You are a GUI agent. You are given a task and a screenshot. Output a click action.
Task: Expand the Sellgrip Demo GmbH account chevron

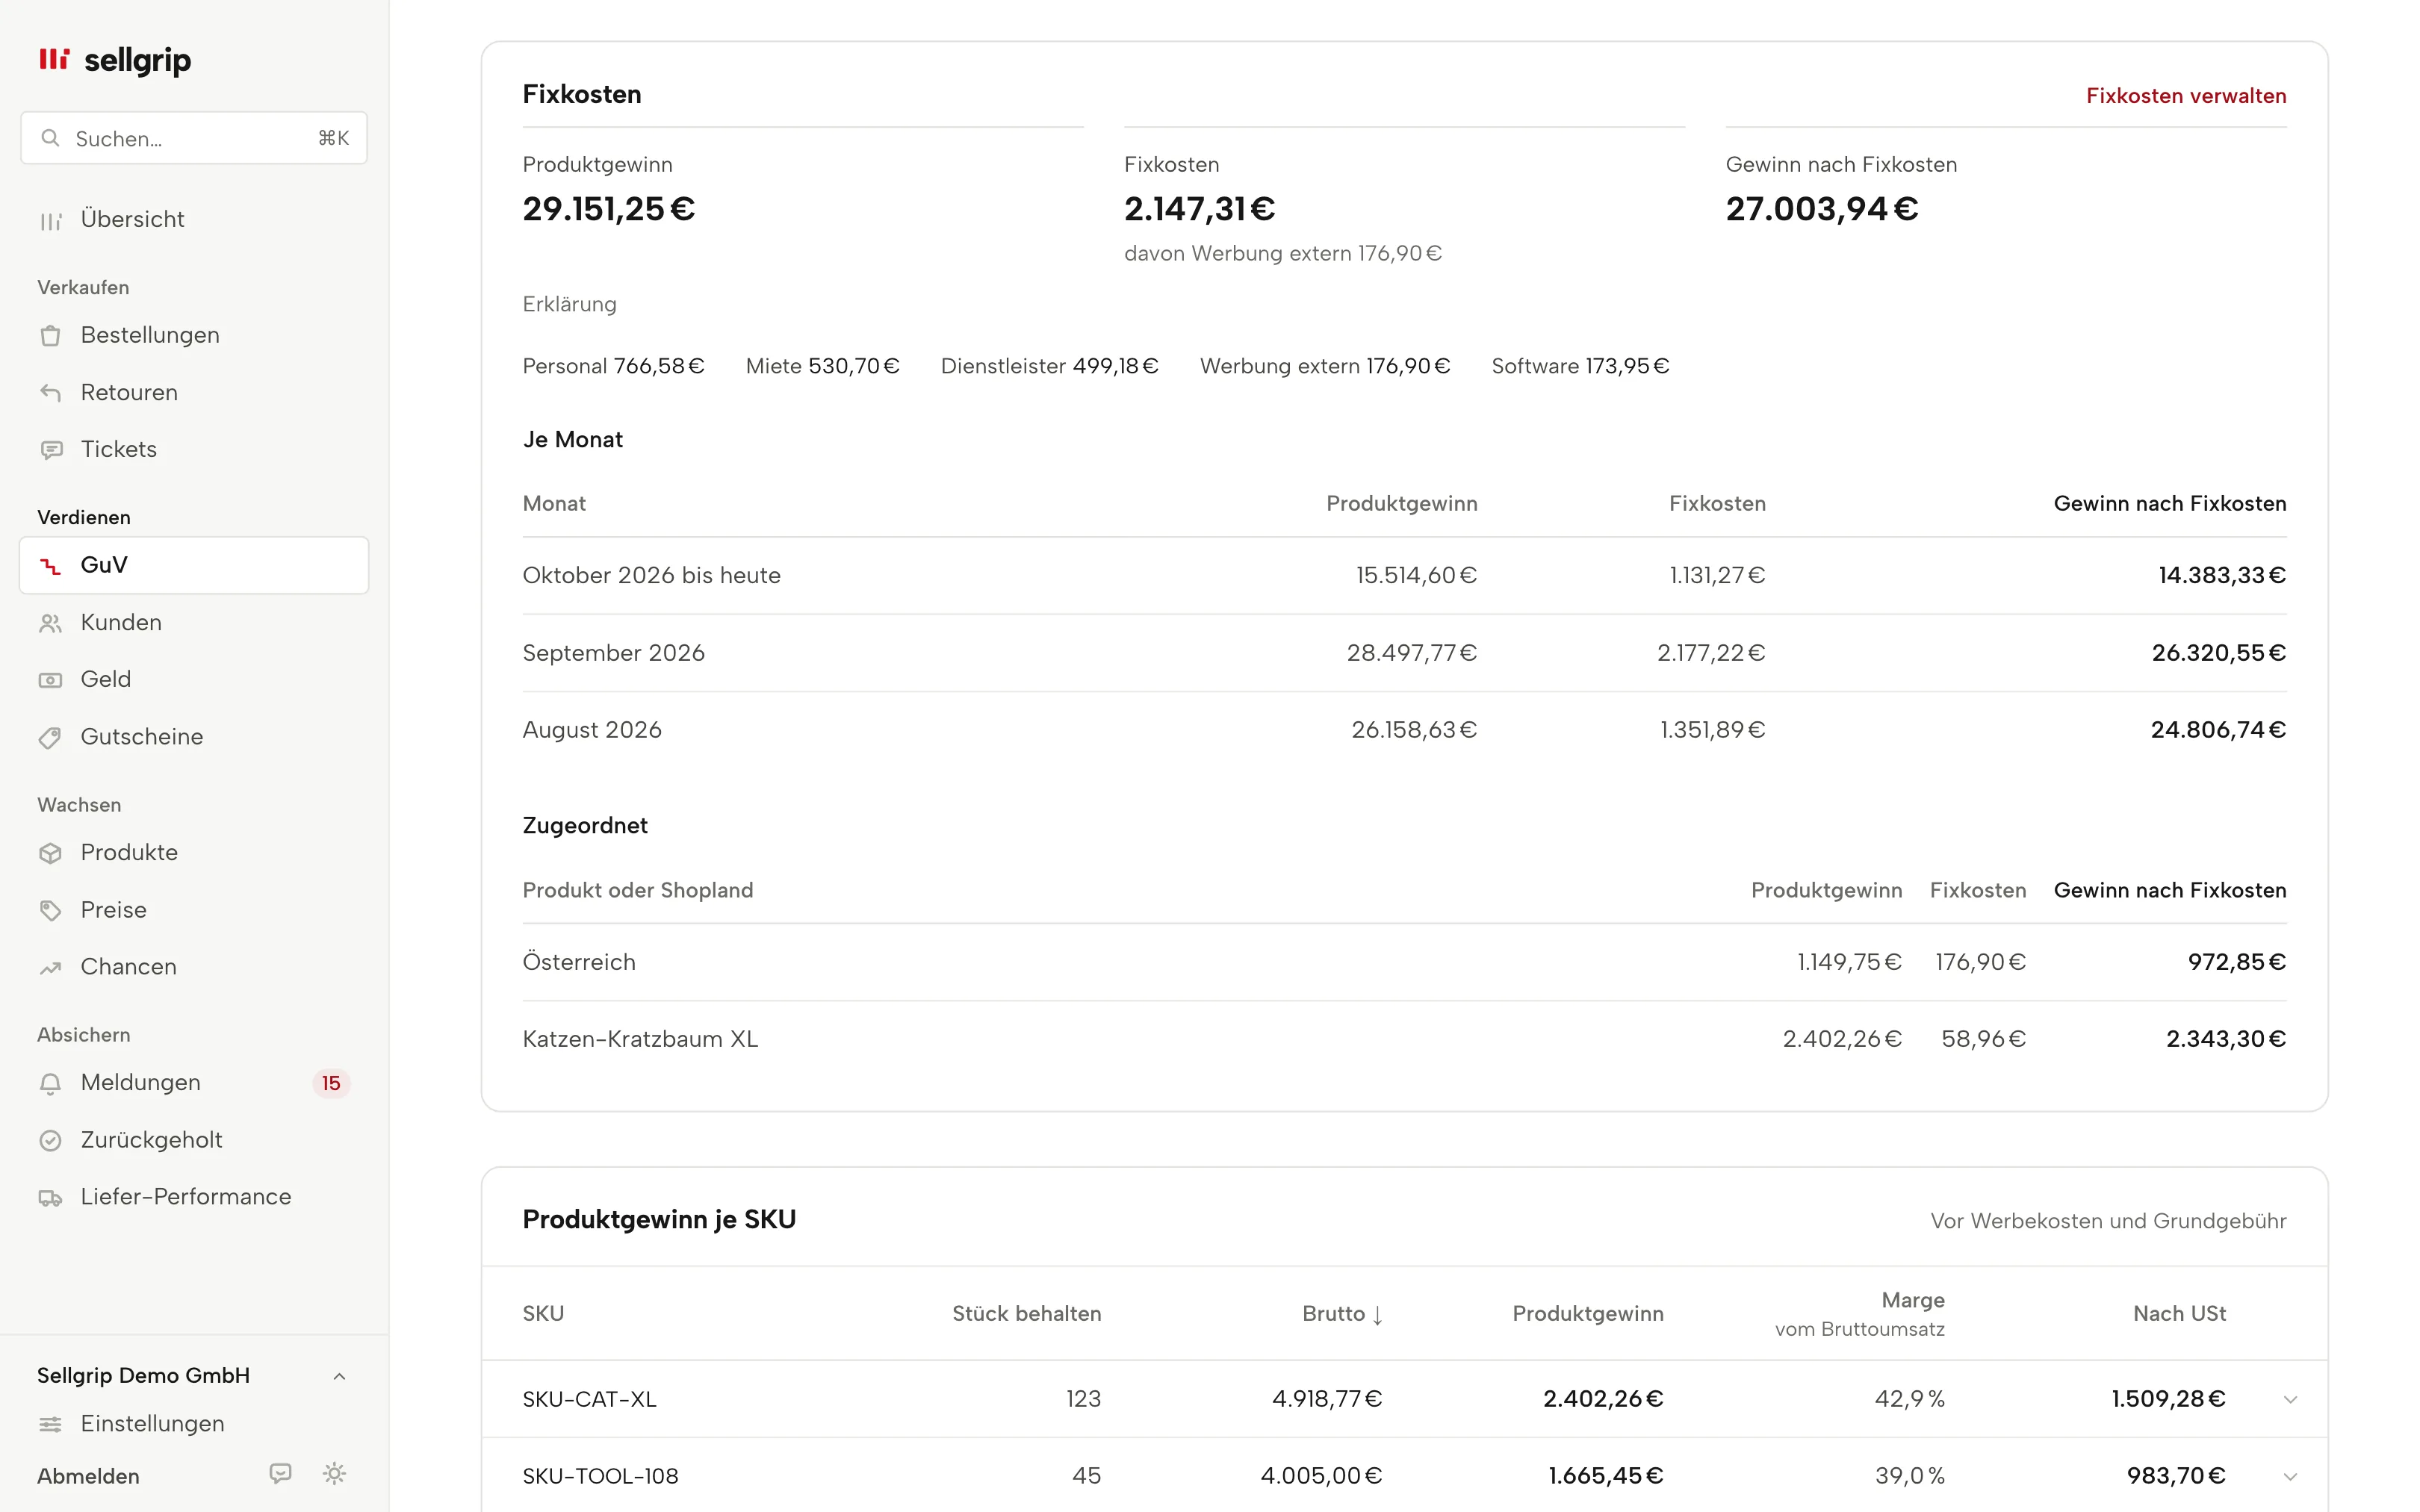point(340,1376)
